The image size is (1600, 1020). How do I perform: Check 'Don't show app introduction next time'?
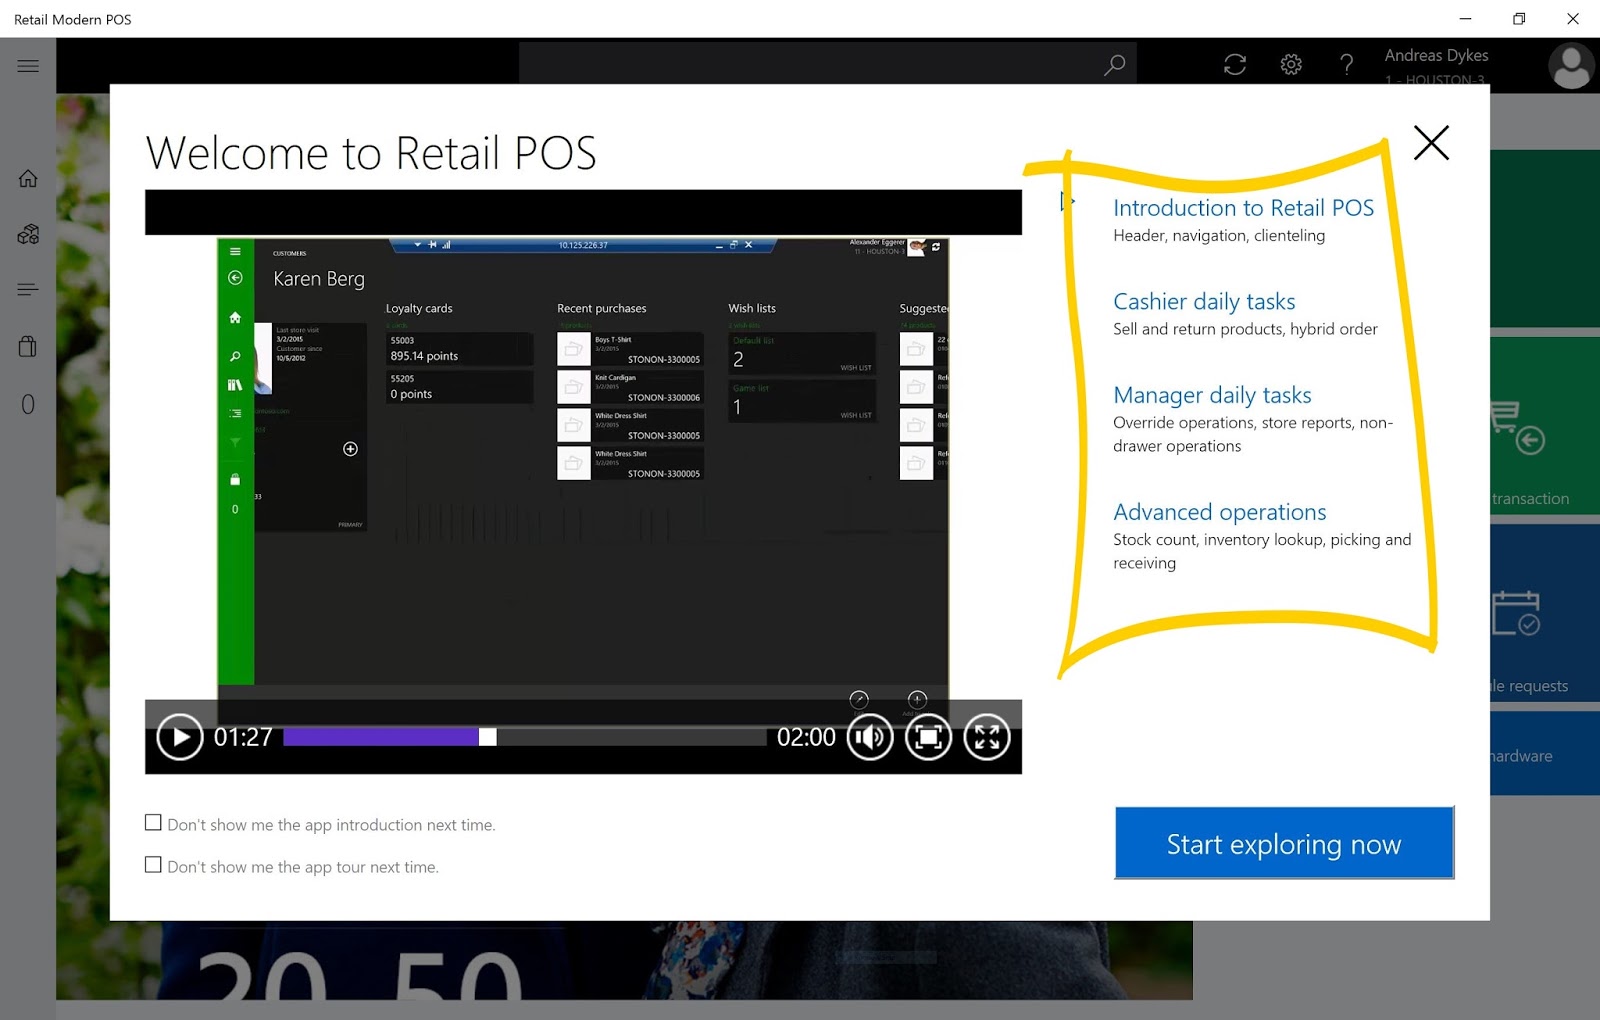tap(153, 823)
